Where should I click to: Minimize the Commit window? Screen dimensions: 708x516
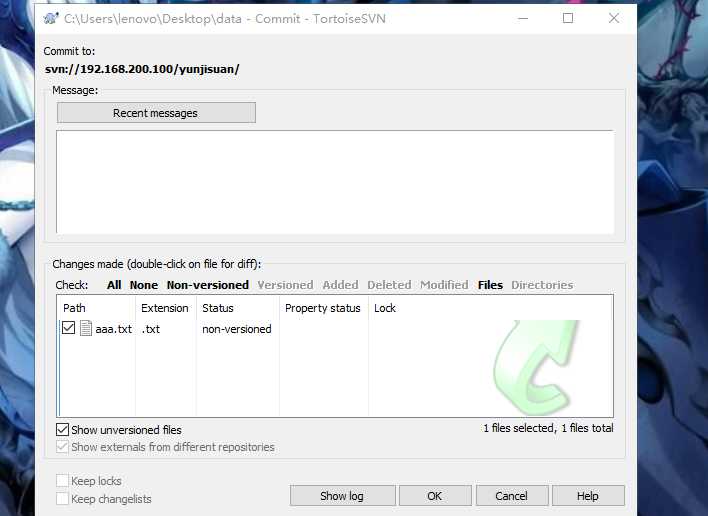pyautogui.click(x=523, y=19)
